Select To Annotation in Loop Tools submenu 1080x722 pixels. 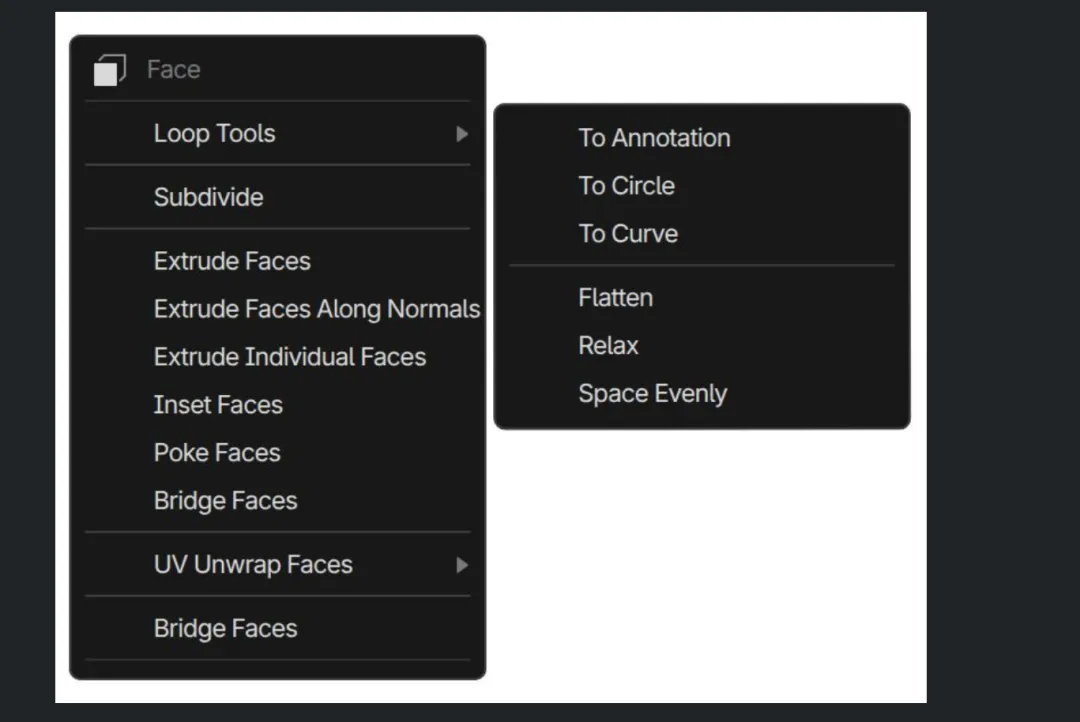click(x=654, y=138)
